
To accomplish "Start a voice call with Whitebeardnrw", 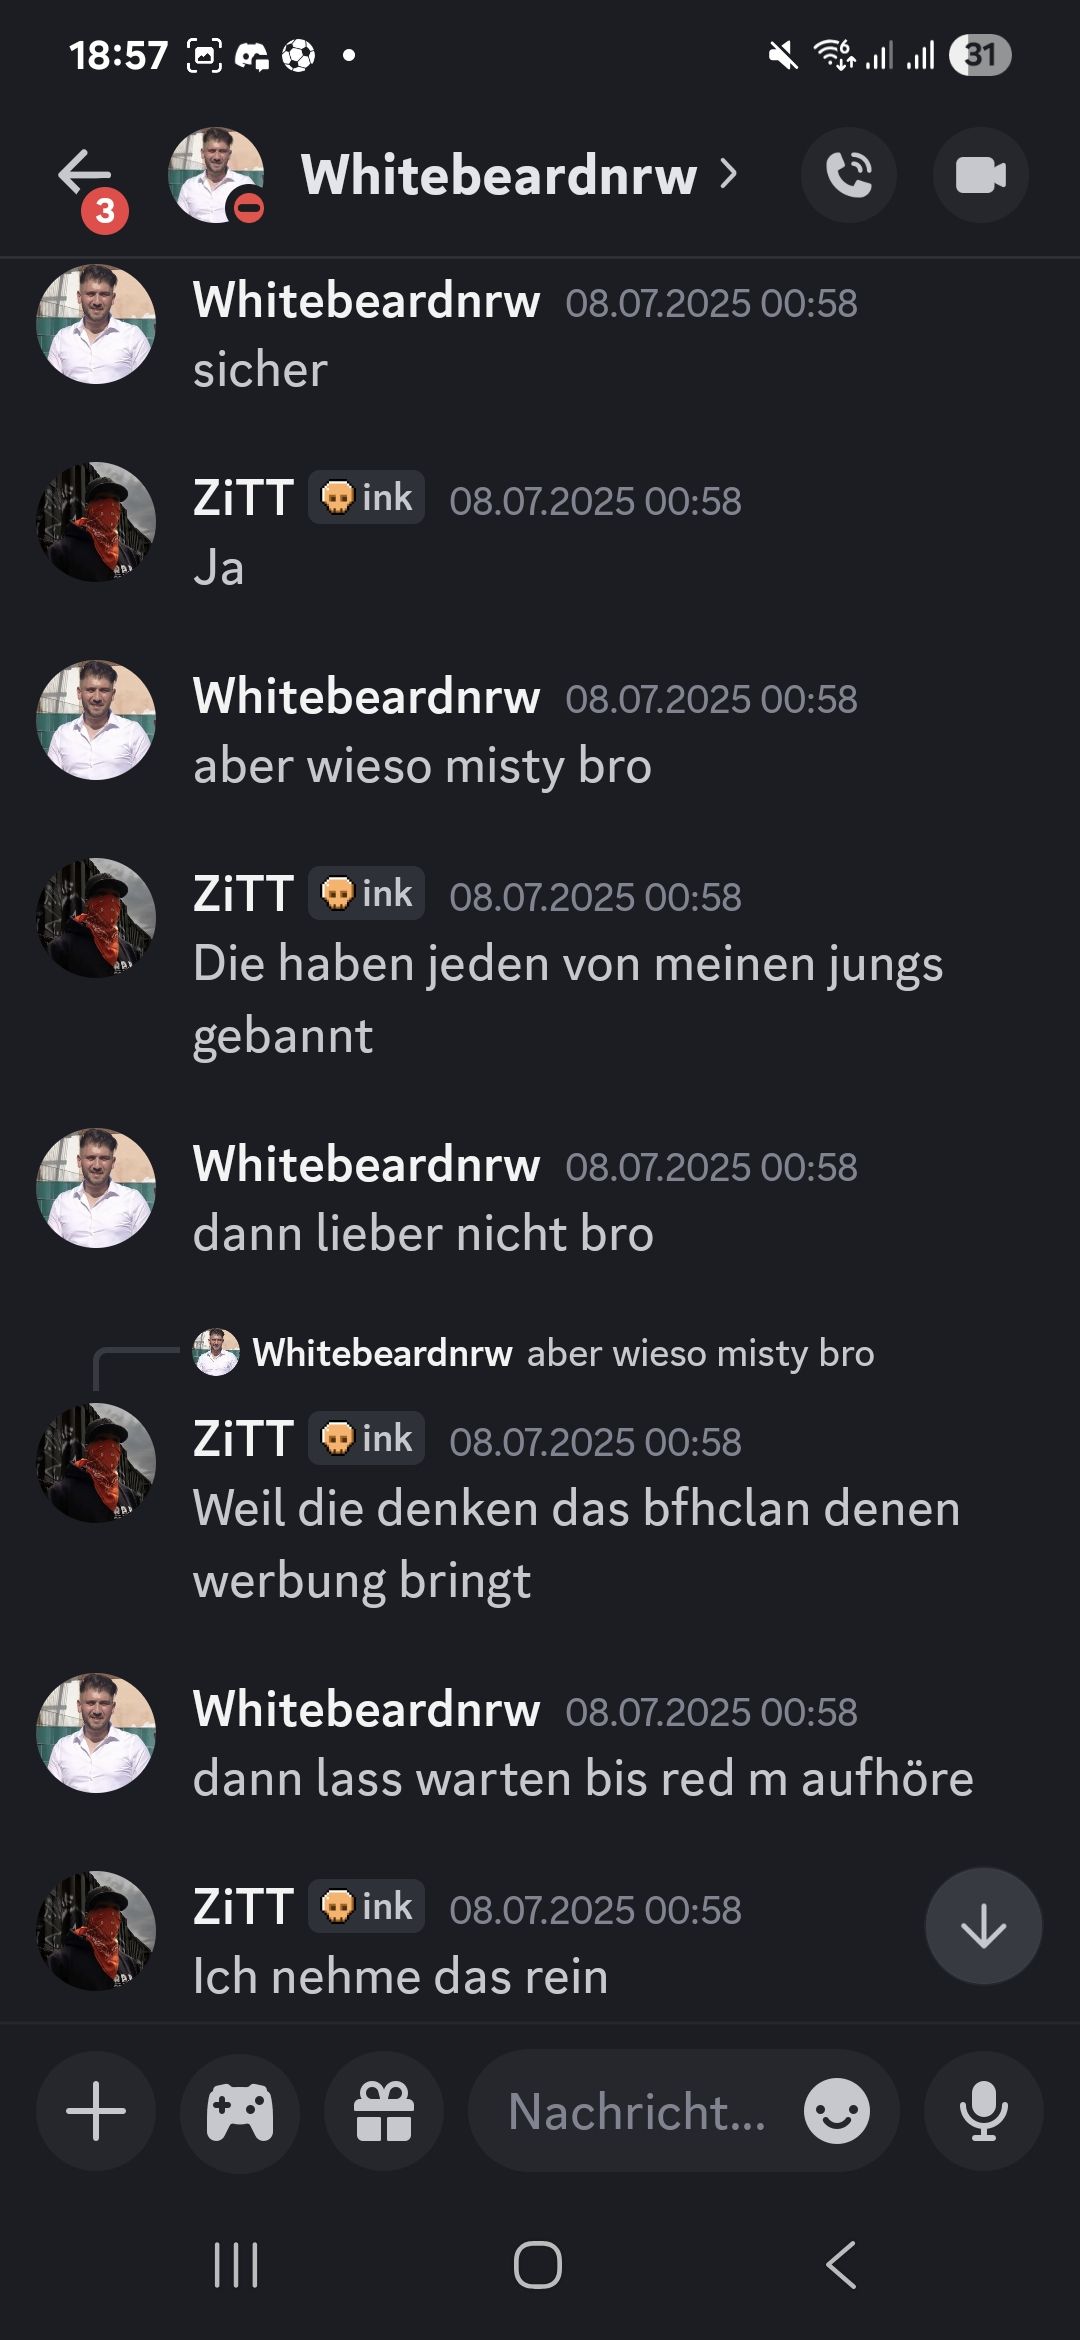I will point(848,175).
